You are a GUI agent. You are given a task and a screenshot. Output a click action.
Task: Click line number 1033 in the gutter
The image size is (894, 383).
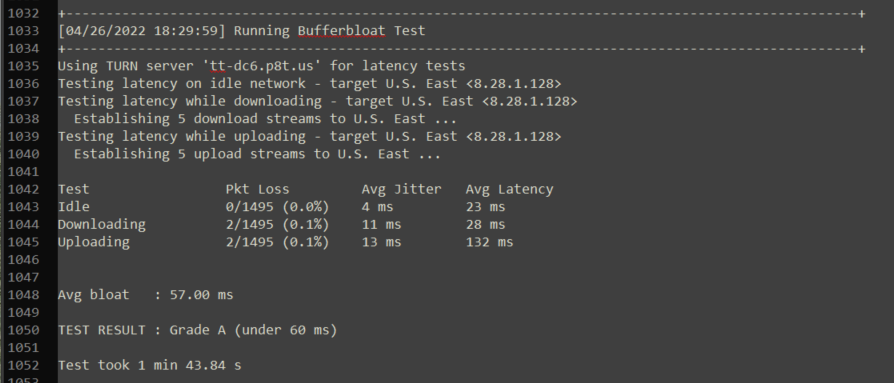[23, 31]
